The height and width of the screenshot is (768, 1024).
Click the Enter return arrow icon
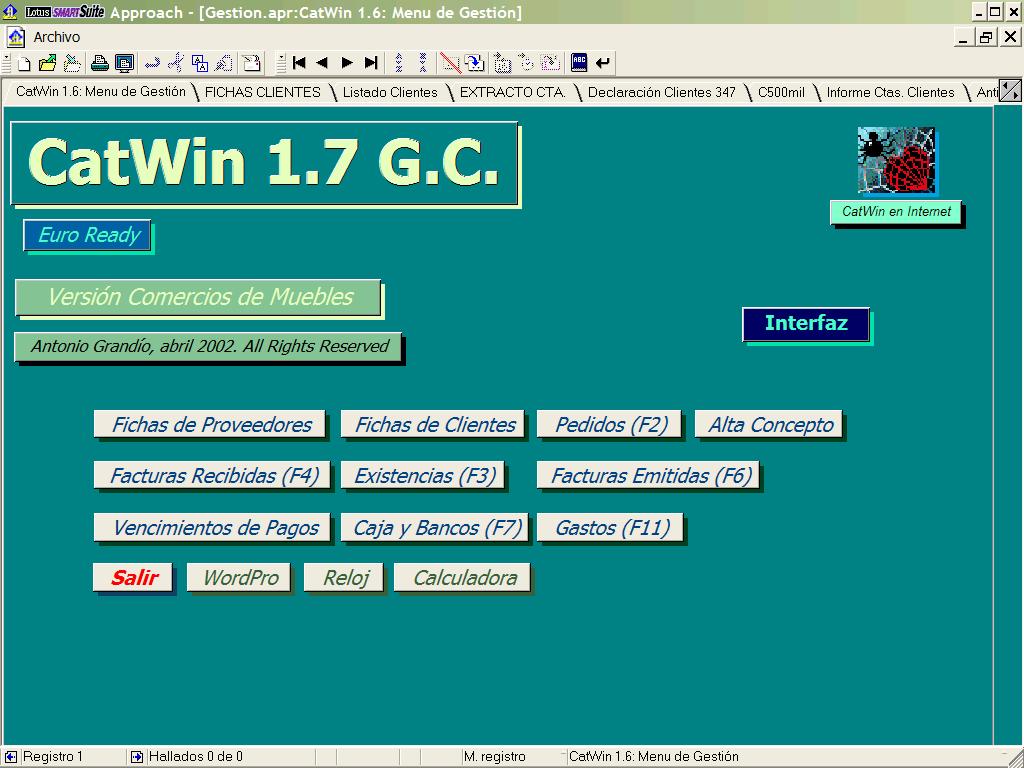(x=603, y=63)
